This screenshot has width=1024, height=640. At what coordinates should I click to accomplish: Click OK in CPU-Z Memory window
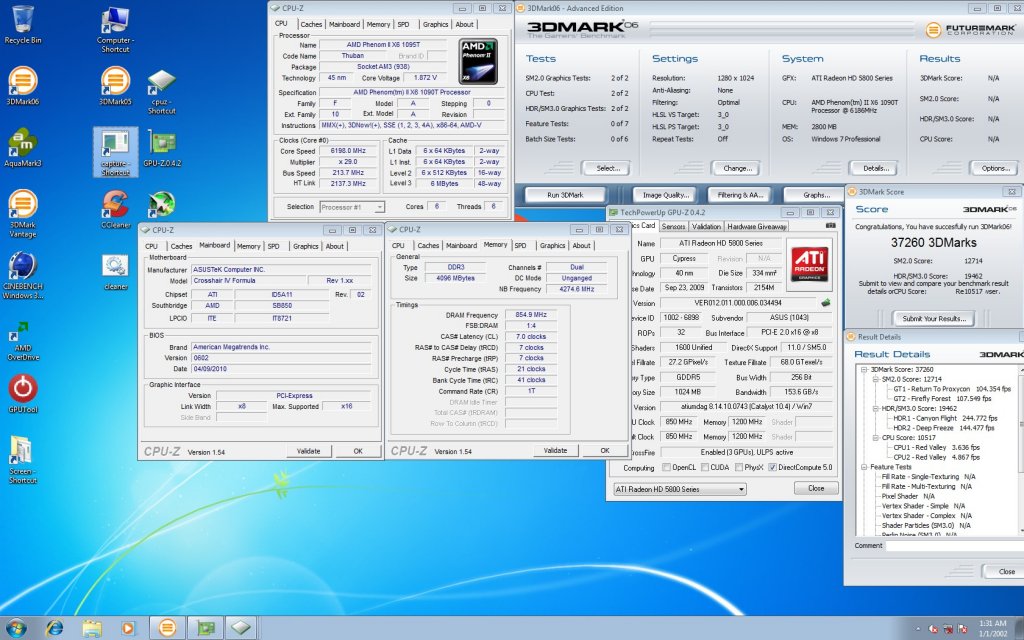(605, 451)
